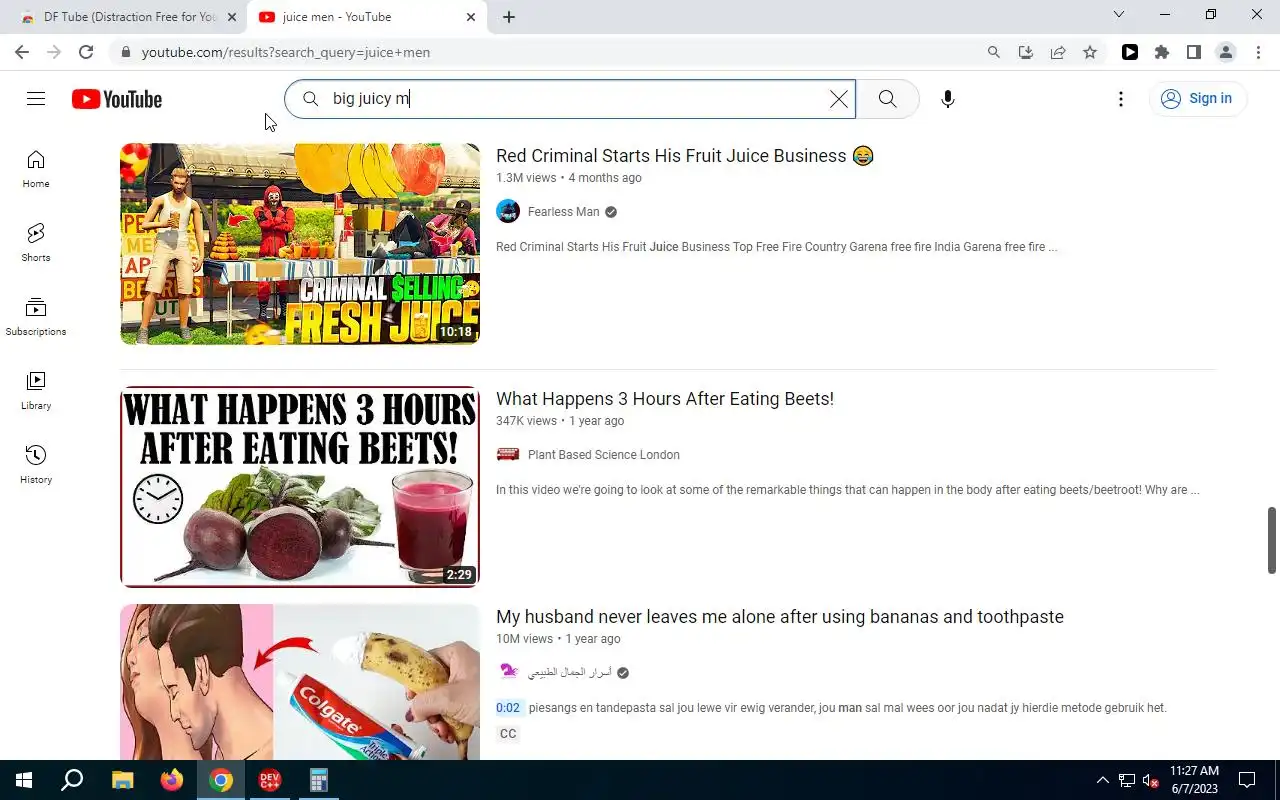The image size is (1280, 800).
Task: Share this page icon
Action: point(1058,52)
